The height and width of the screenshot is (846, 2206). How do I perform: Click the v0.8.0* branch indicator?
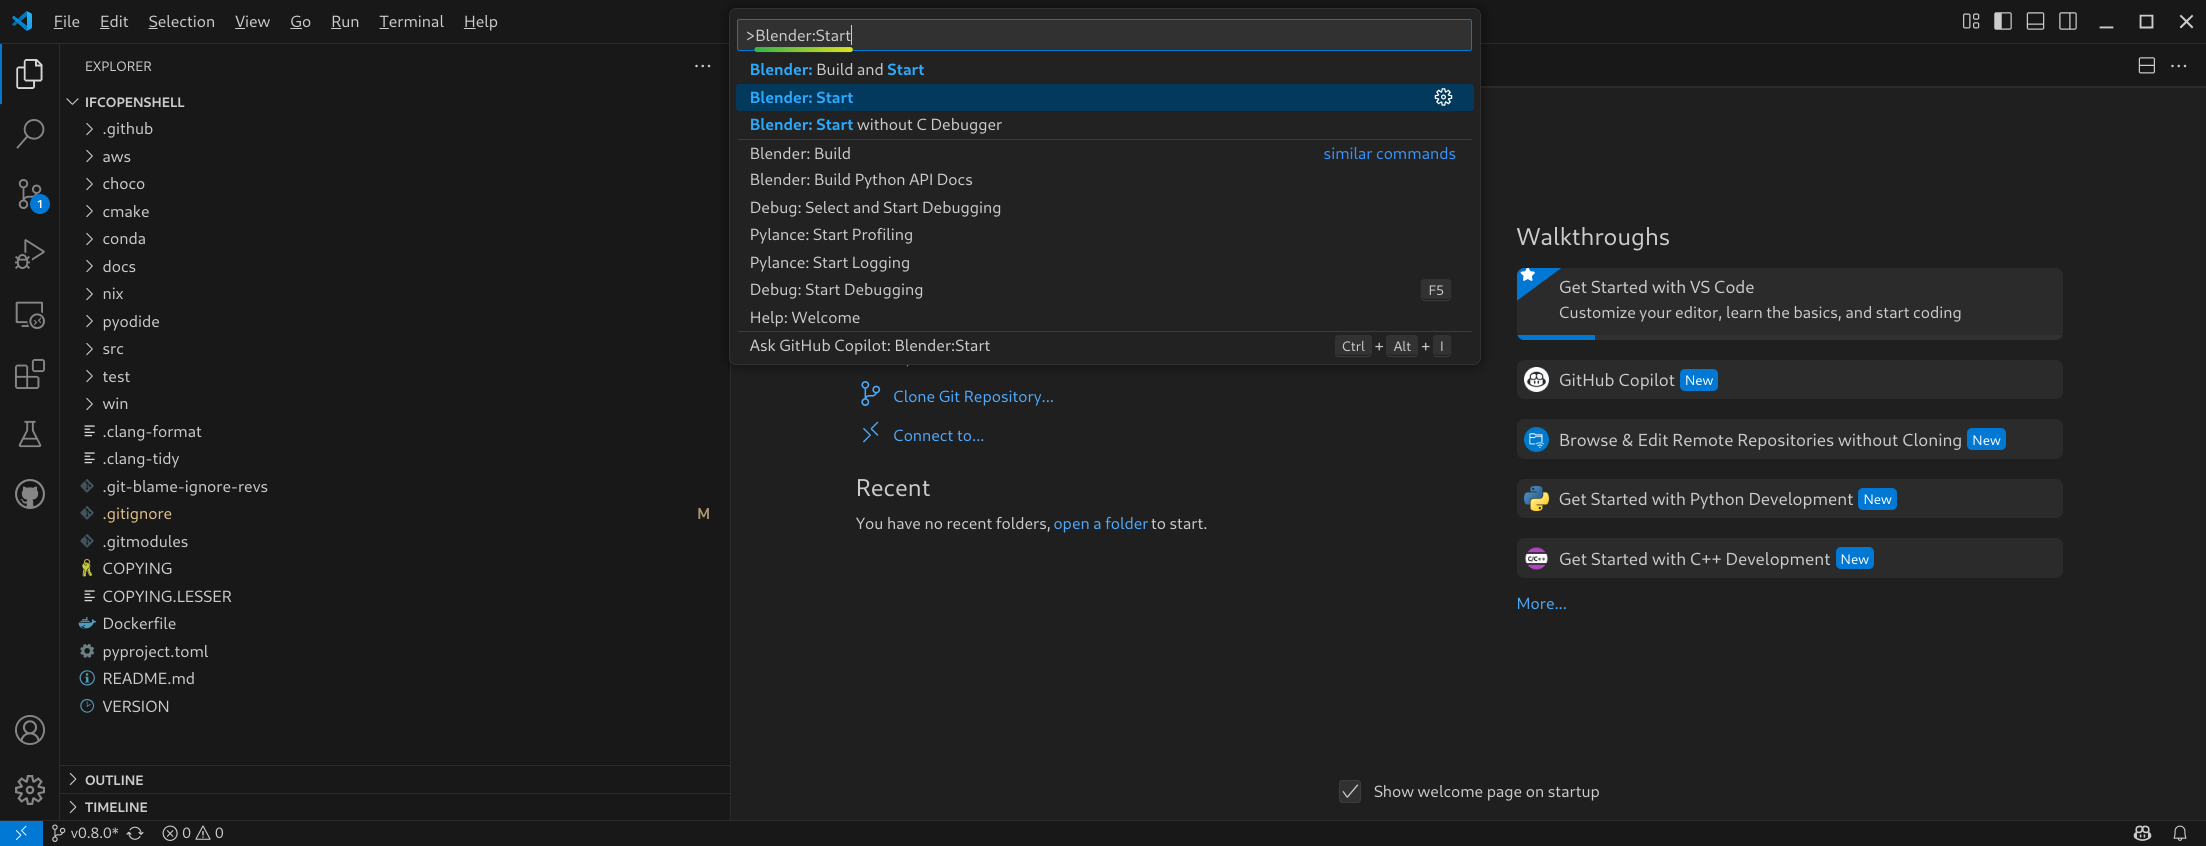[85, 833]
